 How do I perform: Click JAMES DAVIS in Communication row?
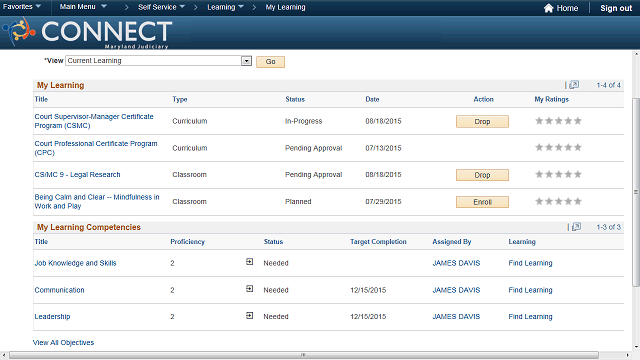pyautogui.click(x=456, y=290)
